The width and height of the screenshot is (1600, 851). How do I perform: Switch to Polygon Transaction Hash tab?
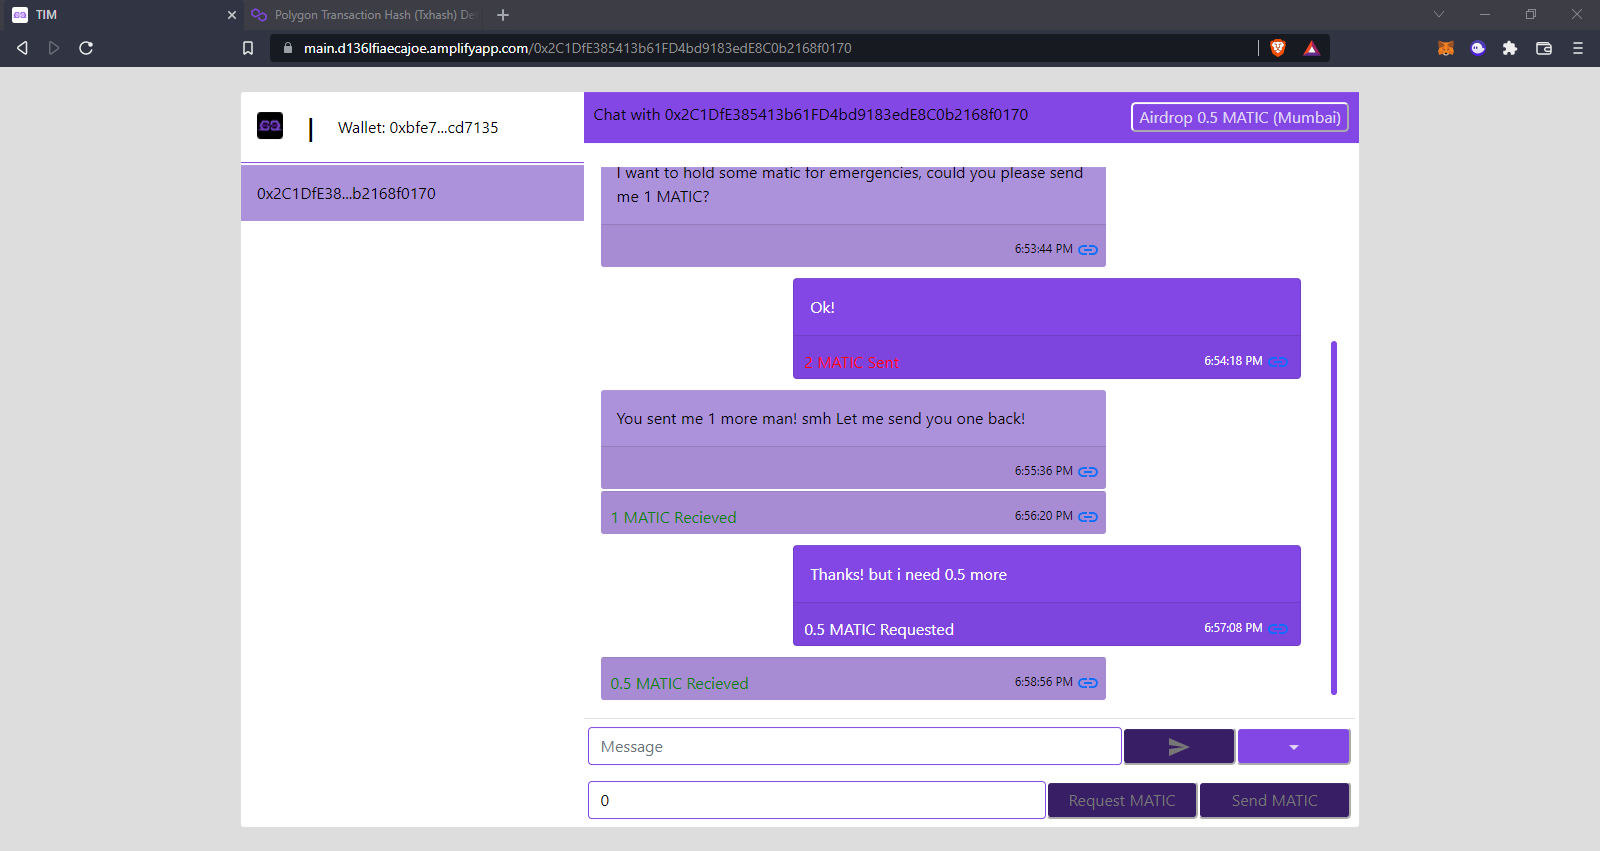tap(365, 15)
